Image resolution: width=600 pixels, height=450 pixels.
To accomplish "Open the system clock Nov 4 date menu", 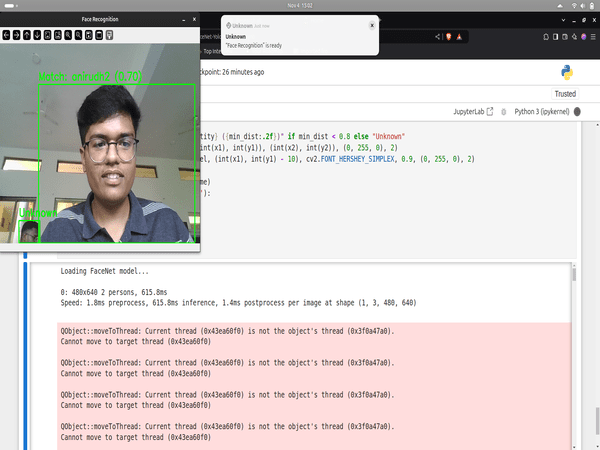I will pyautogui.click(x=300, y=5).
